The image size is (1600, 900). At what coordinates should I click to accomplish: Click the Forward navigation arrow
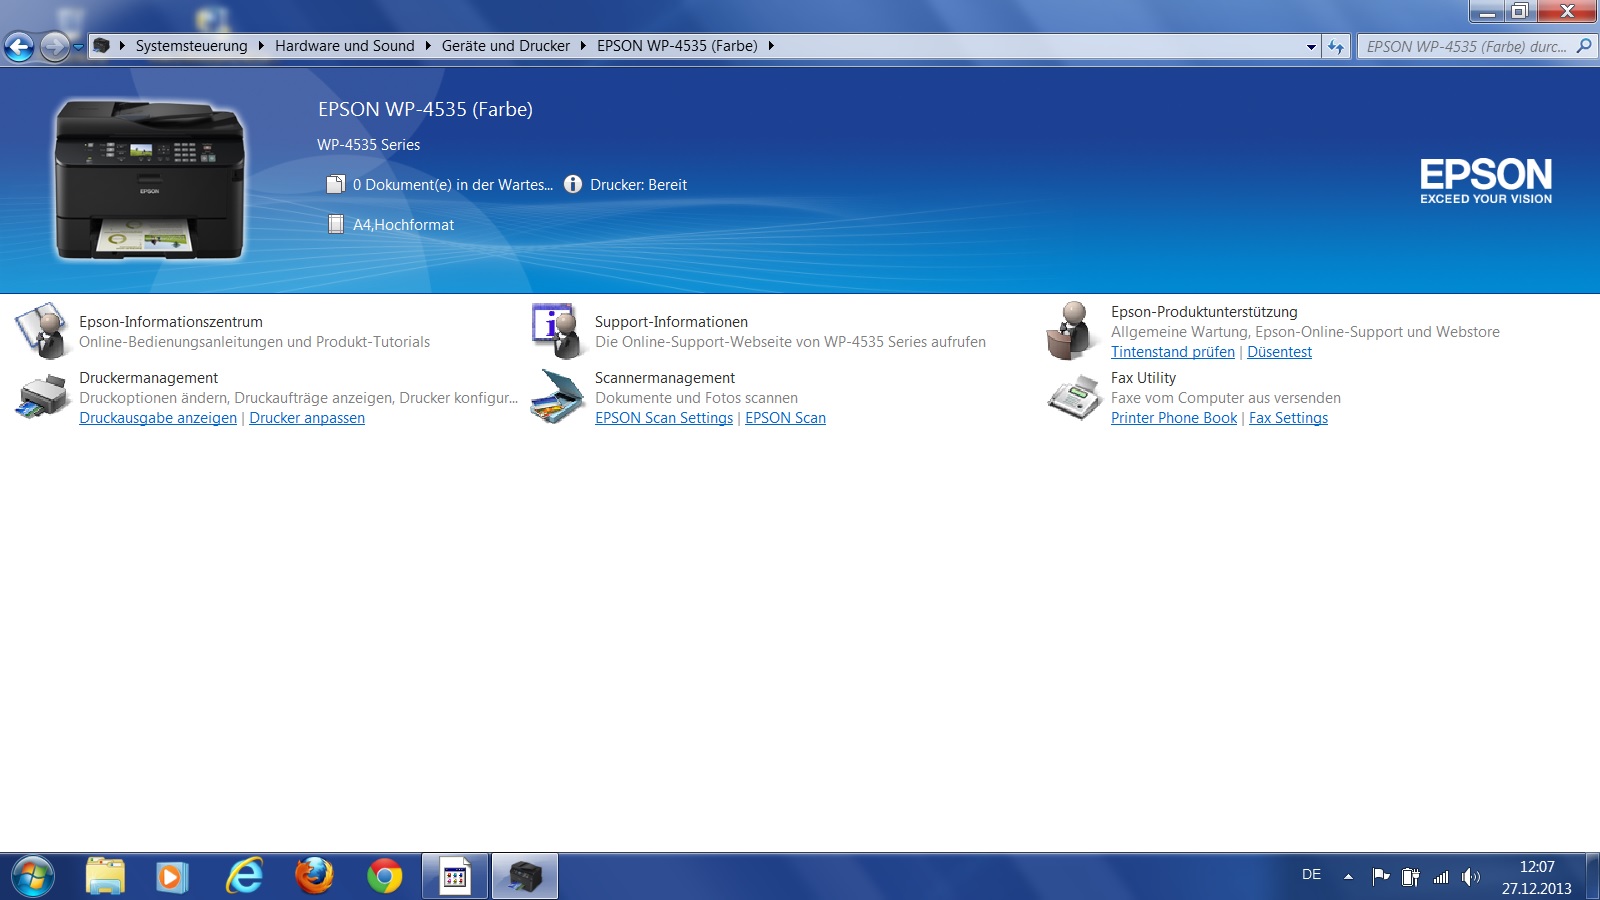tap(55, 46)
